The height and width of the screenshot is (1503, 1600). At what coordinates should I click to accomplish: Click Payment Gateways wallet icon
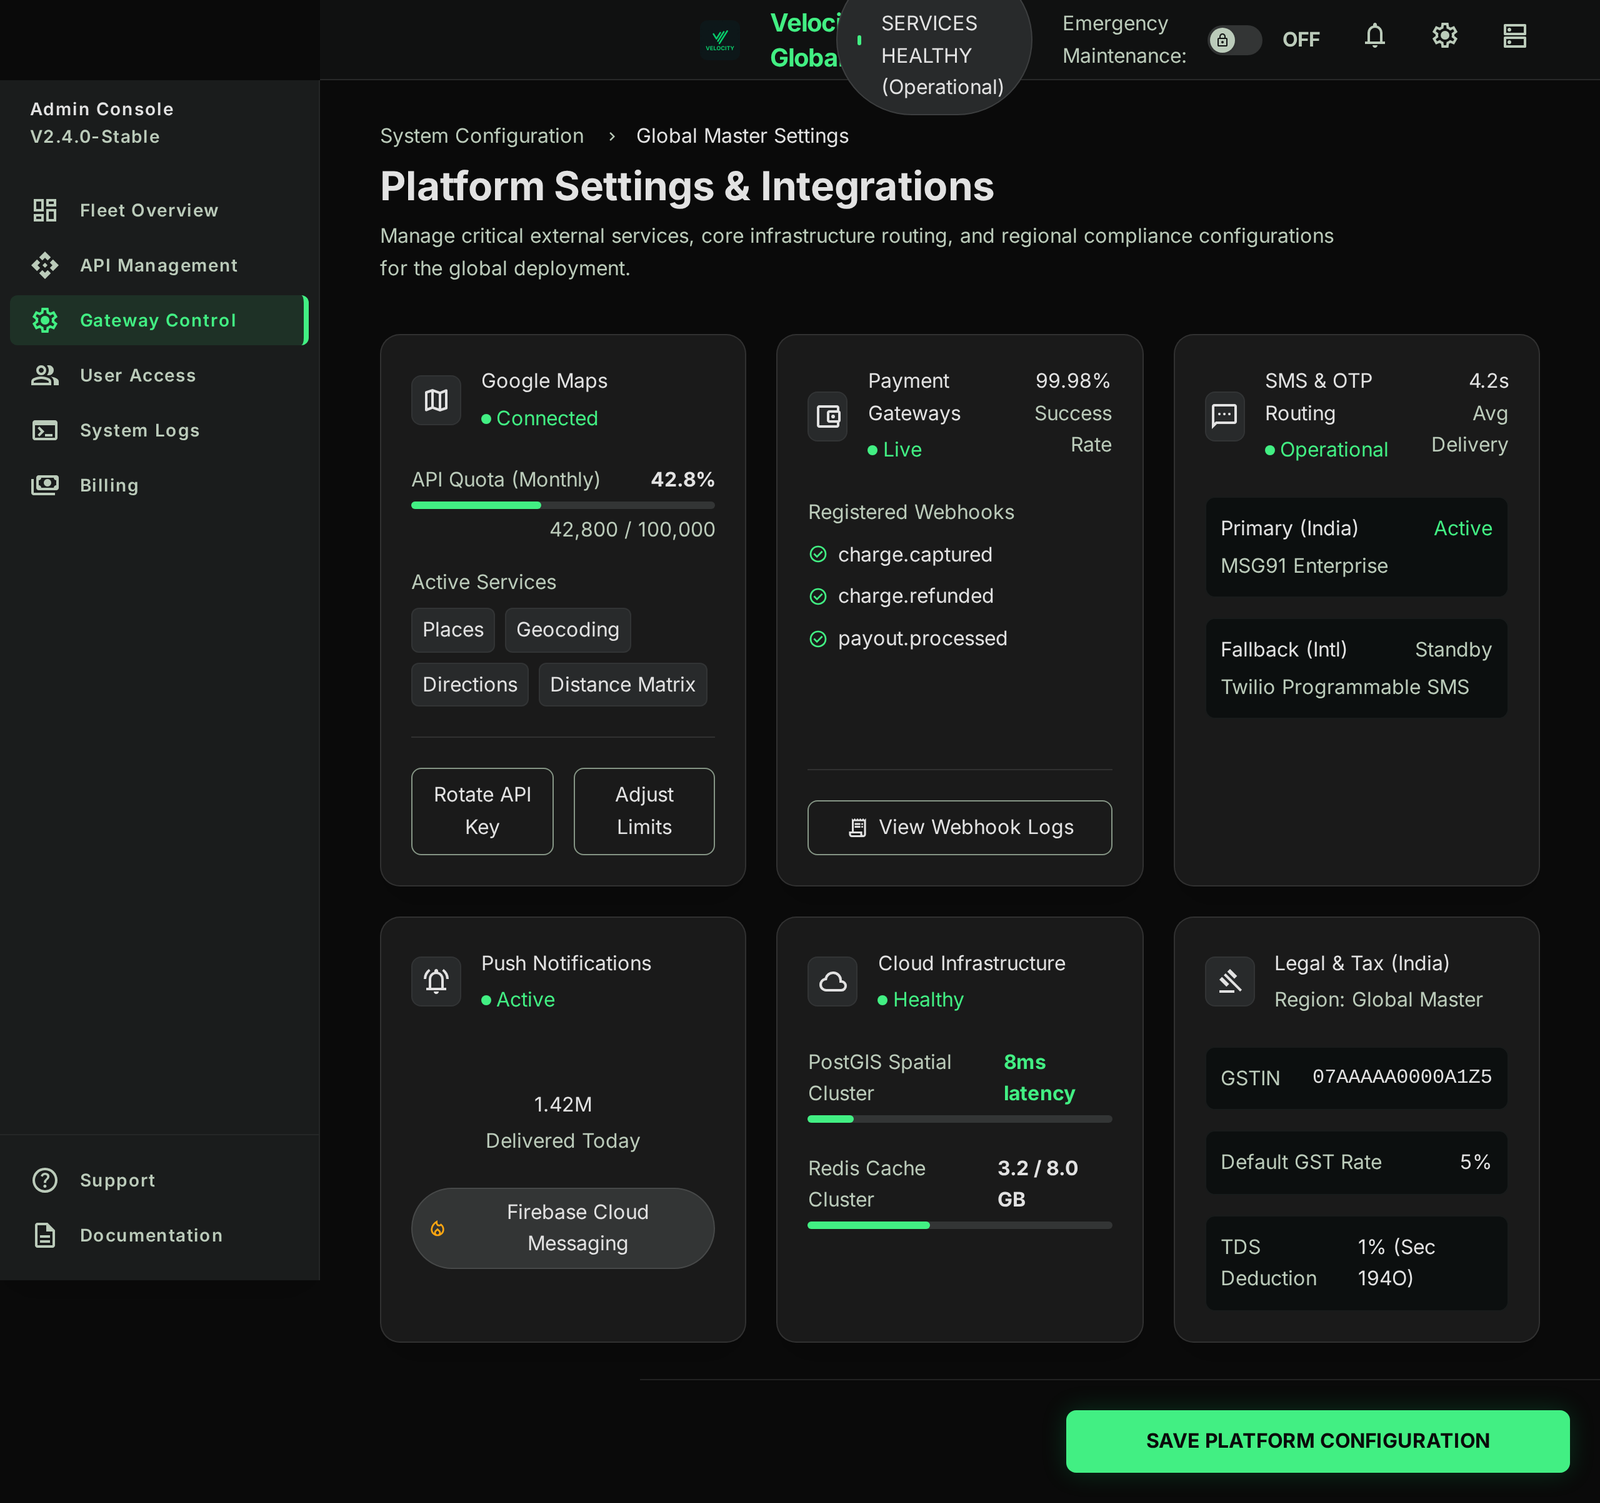(828, 416)
